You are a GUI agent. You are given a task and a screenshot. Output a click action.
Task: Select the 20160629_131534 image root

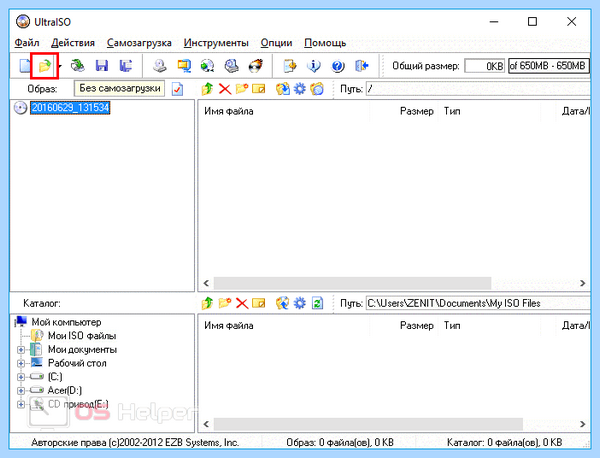pyautogui.click(x=70, y=108)
